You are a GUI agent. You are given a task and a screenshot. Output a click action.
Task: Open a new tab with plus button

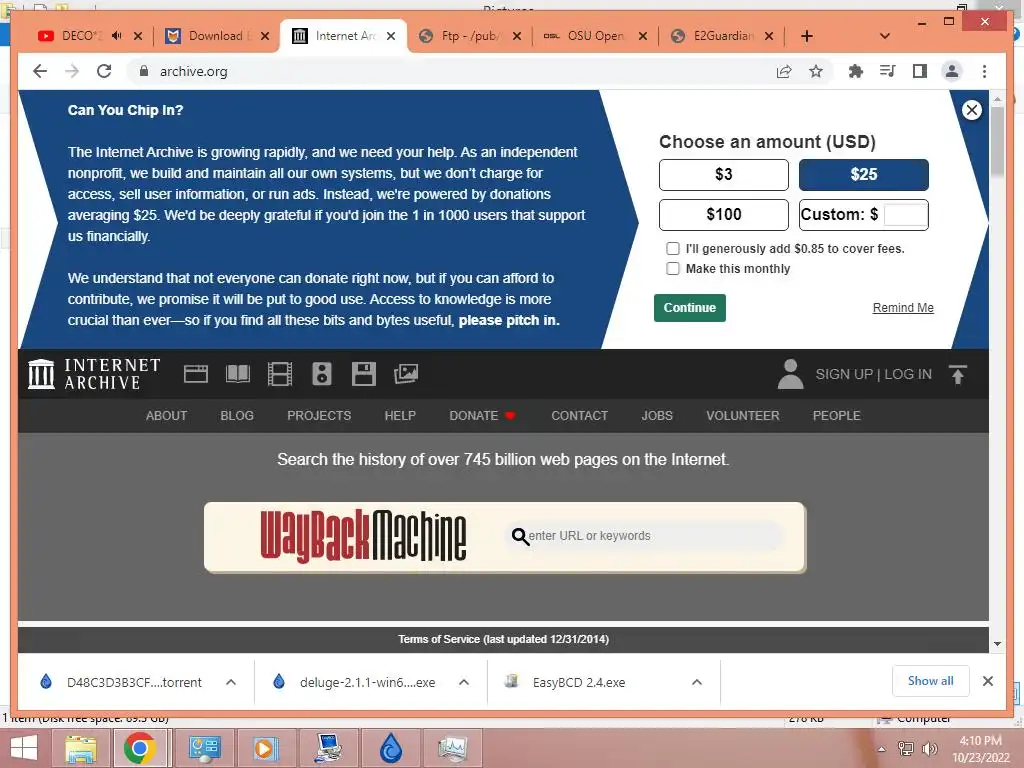807,36
